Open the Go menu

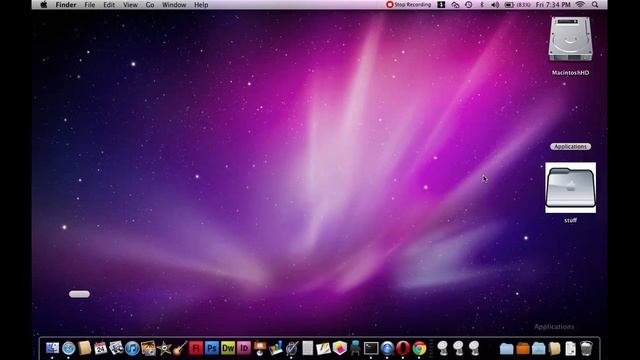(150, 5)
